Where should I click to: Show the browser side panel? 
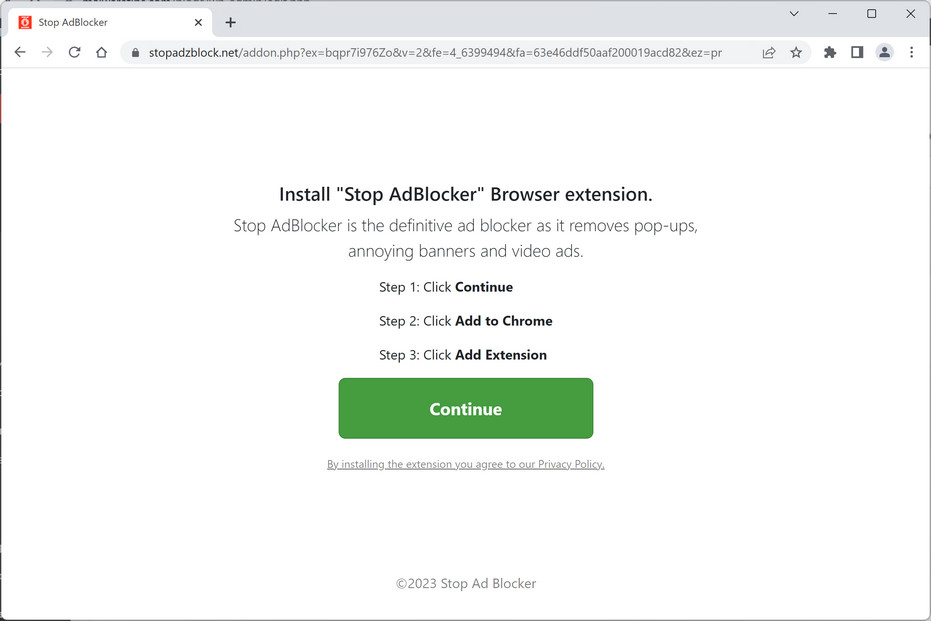[857, 53]
